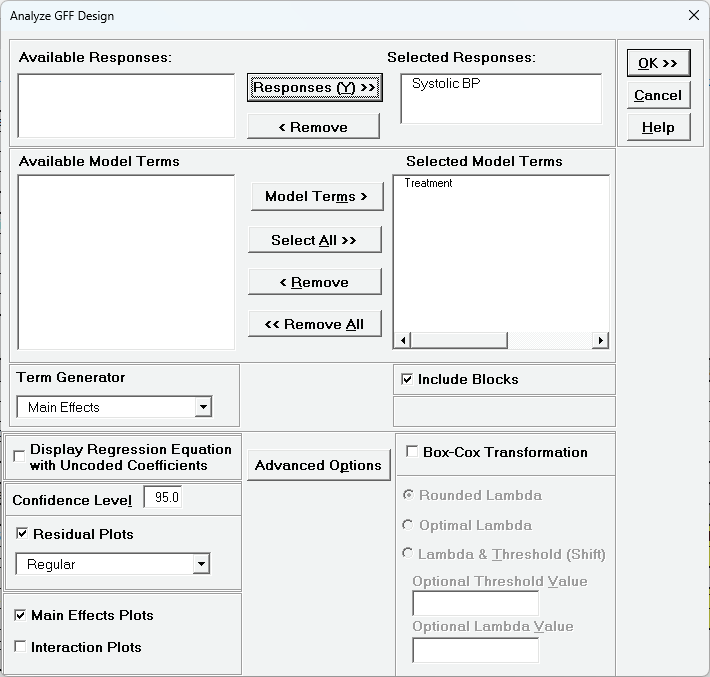Click the Responses (Y) >> button
Image resolution: width=710 pixels, height=677 pixels.
click(x=314, y=88)
